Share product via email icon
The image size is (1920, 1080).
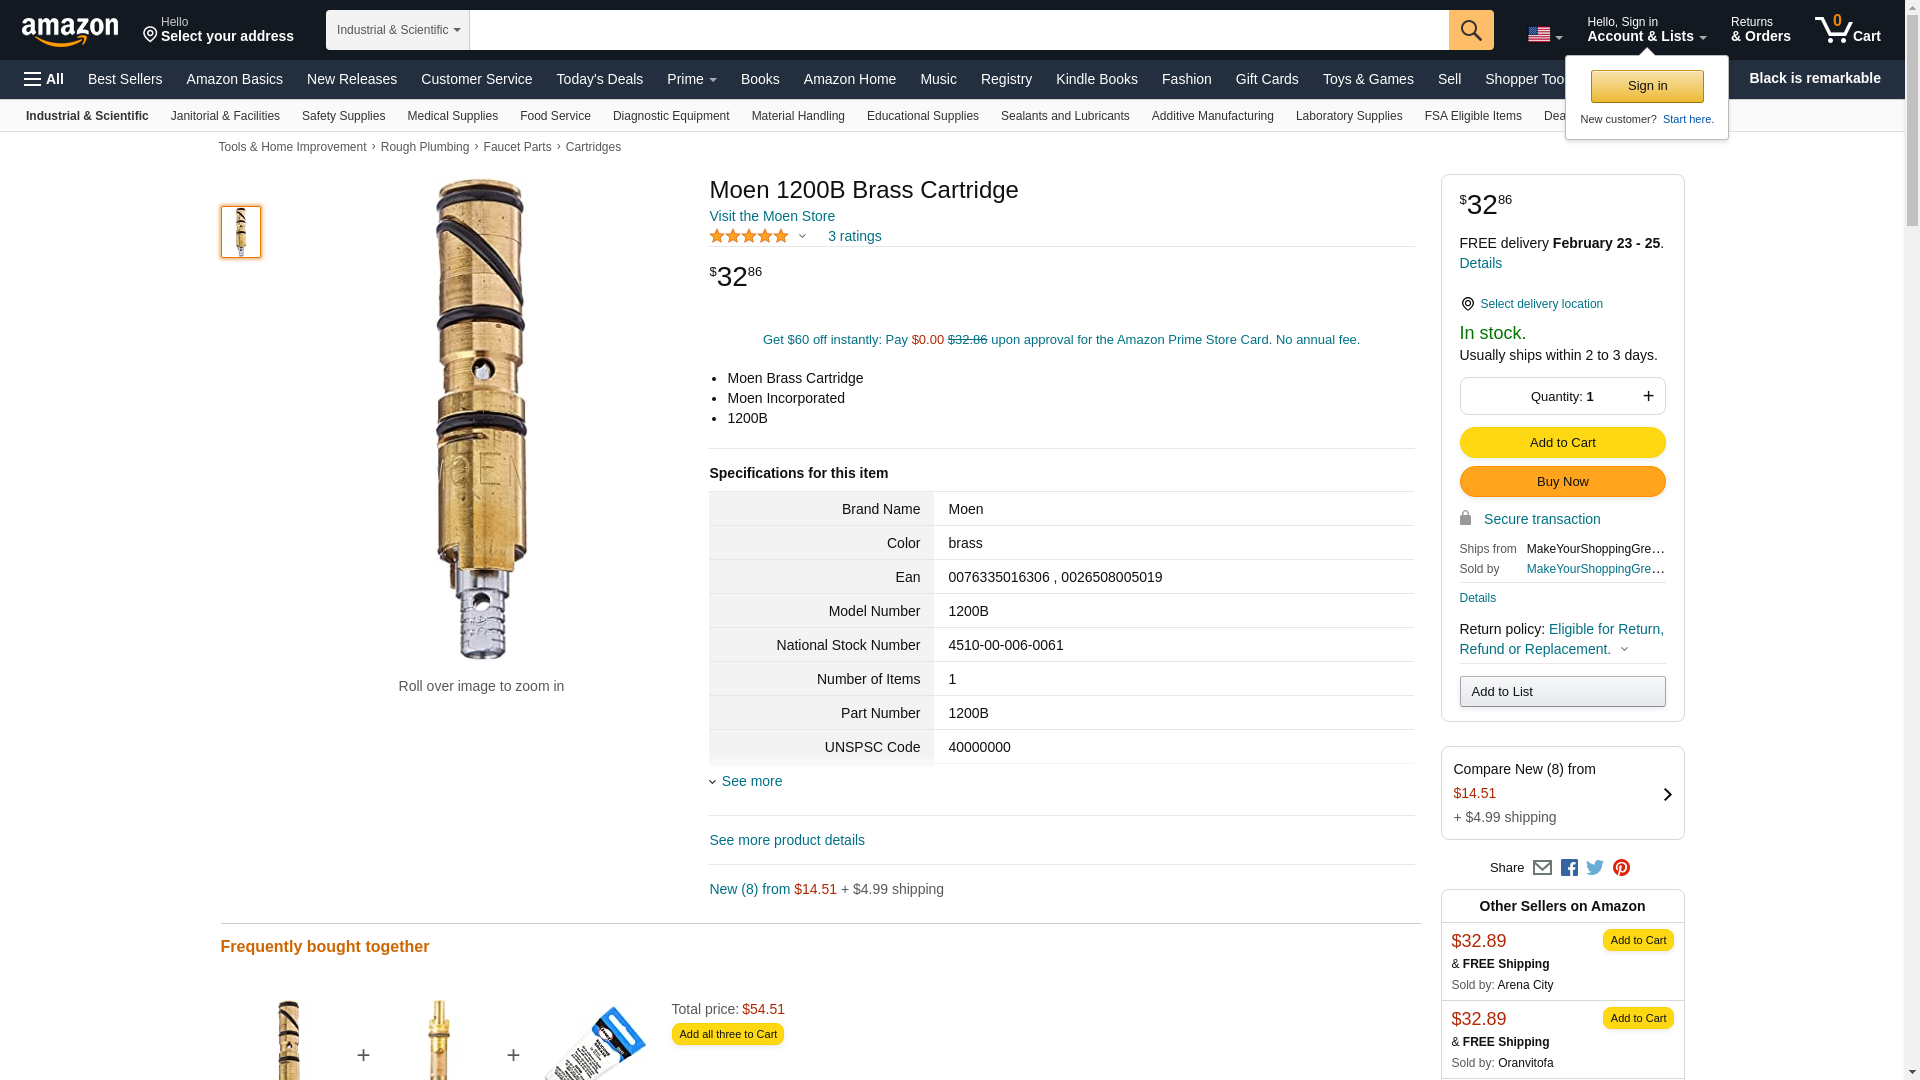1542,868
